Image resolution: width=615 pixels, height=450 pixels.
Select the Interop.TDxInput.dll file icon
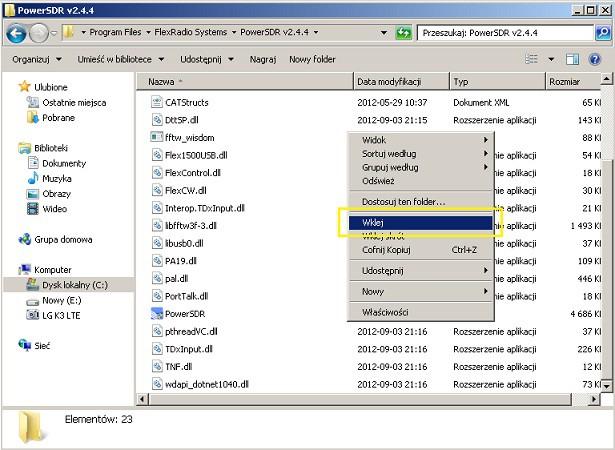pos(157,208)
